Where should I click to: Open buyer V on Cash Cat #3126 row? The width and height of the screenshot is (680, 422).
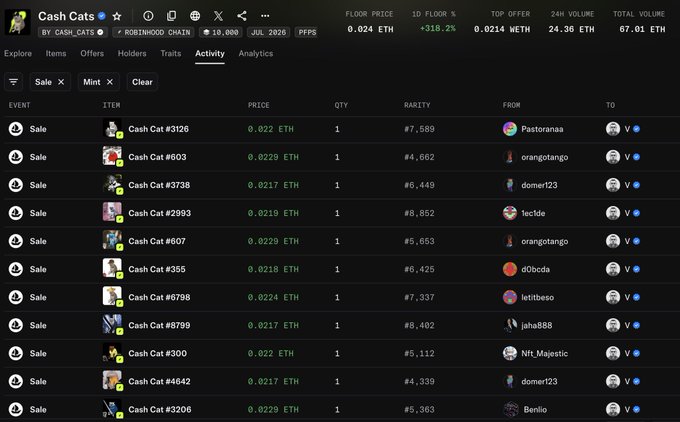pos(627,129)
